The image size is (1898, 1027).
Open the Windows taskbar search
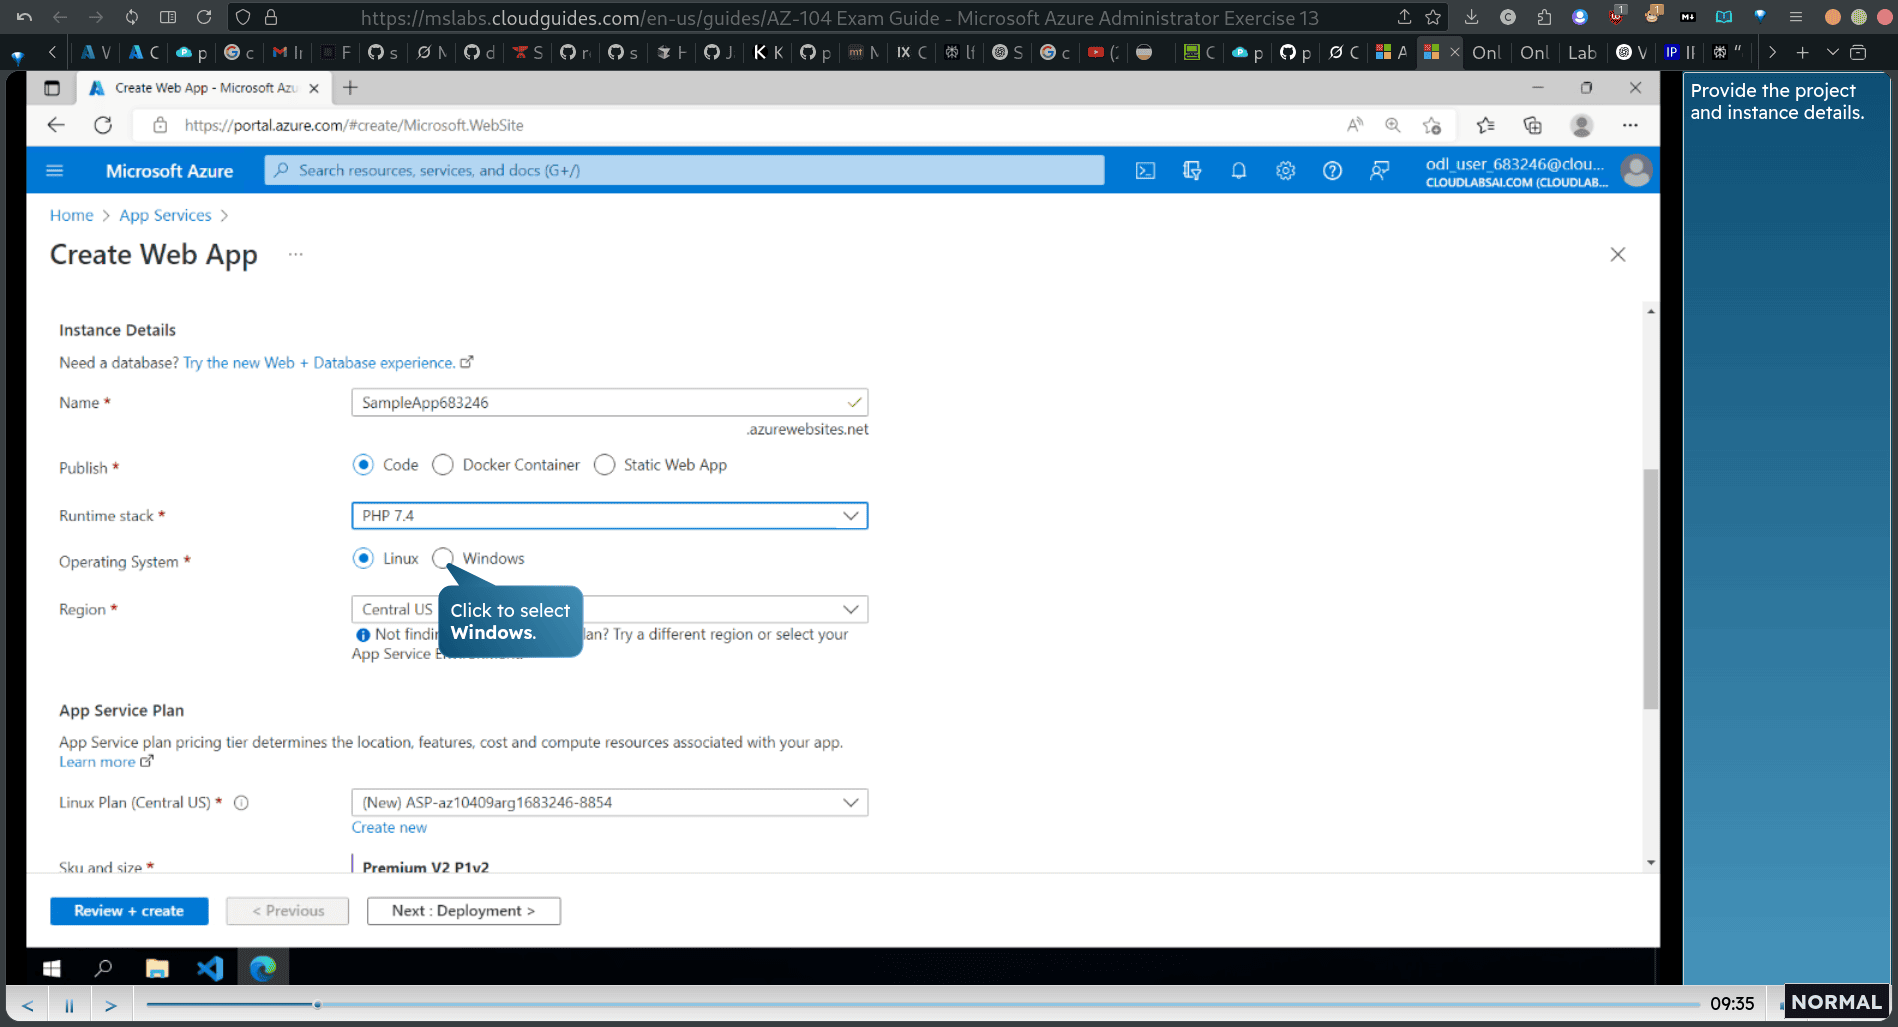click(103, 968)
